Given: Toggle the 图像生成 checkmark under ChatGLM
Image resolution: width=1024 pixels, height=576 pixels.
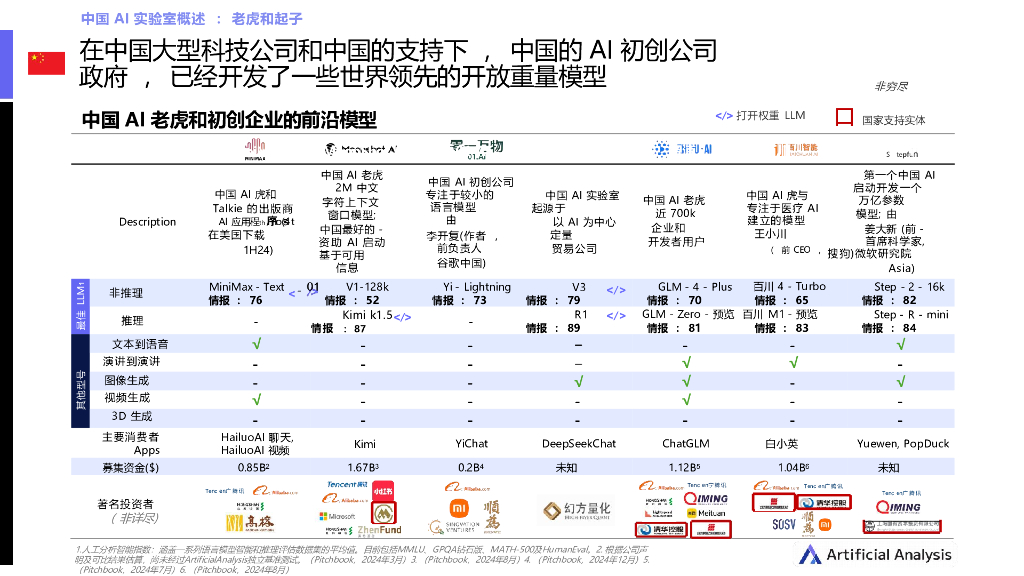Looking at the screenshot, I should pyautogui.click(x=687, y=379).
